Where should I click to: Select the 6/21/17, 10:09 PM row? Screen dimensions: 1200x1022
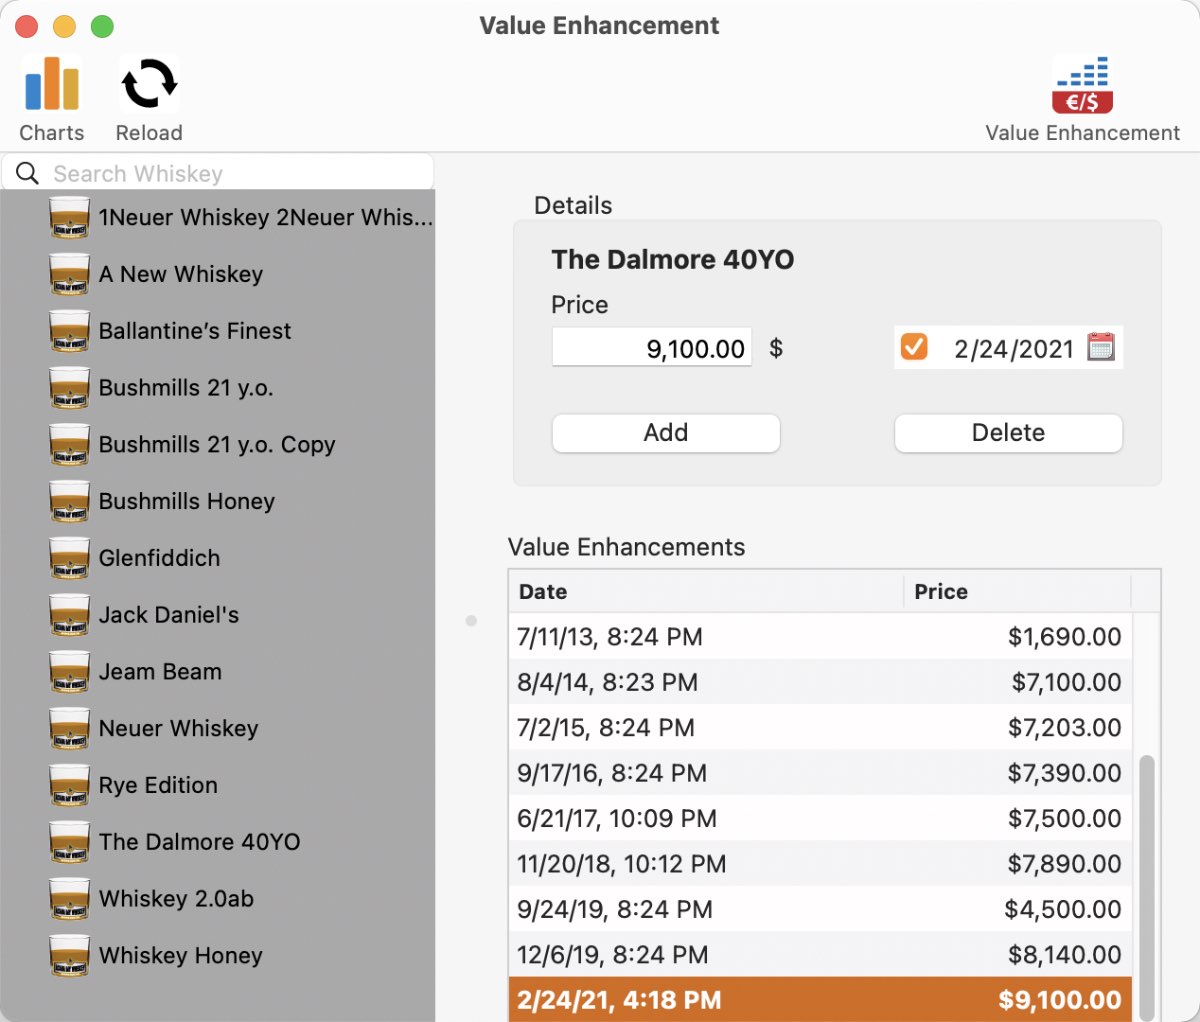coord(821,818)
